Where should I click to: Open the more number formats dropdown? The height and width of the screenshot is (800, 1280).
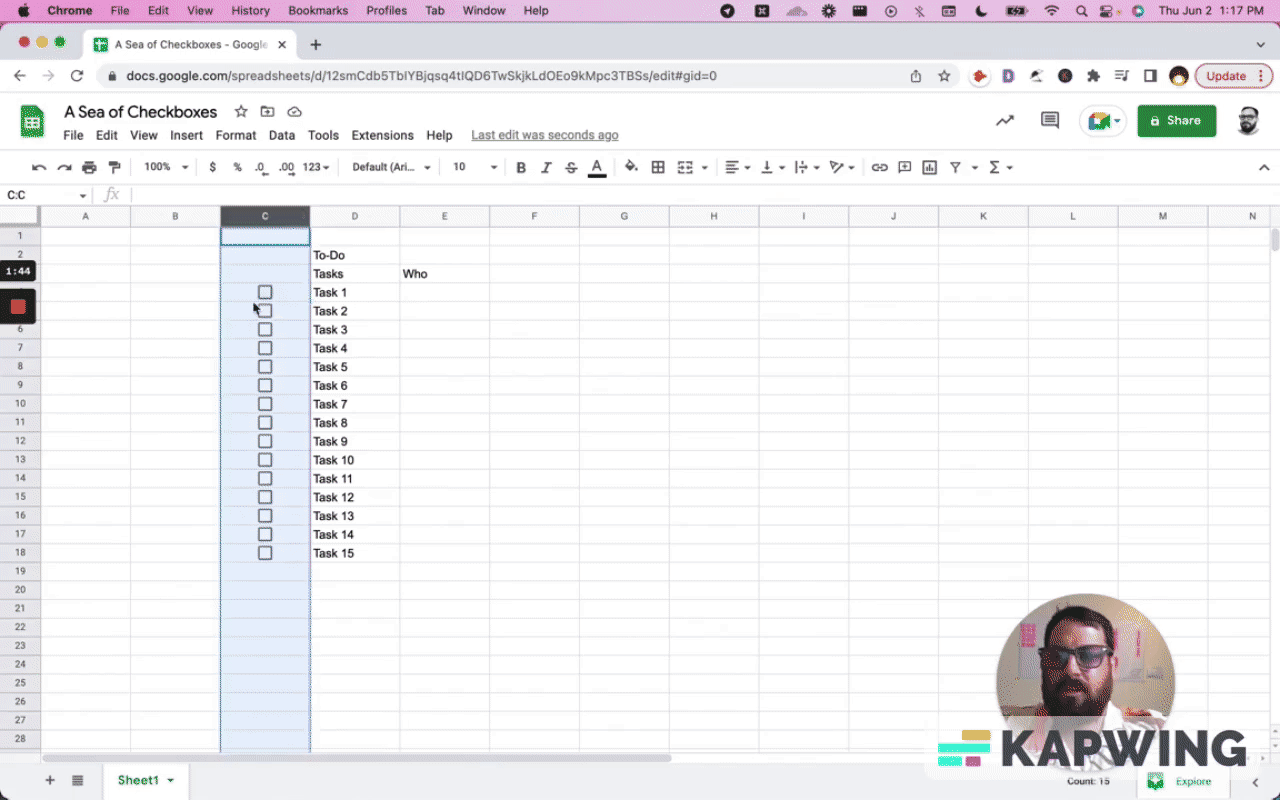[x=316, y=168]
